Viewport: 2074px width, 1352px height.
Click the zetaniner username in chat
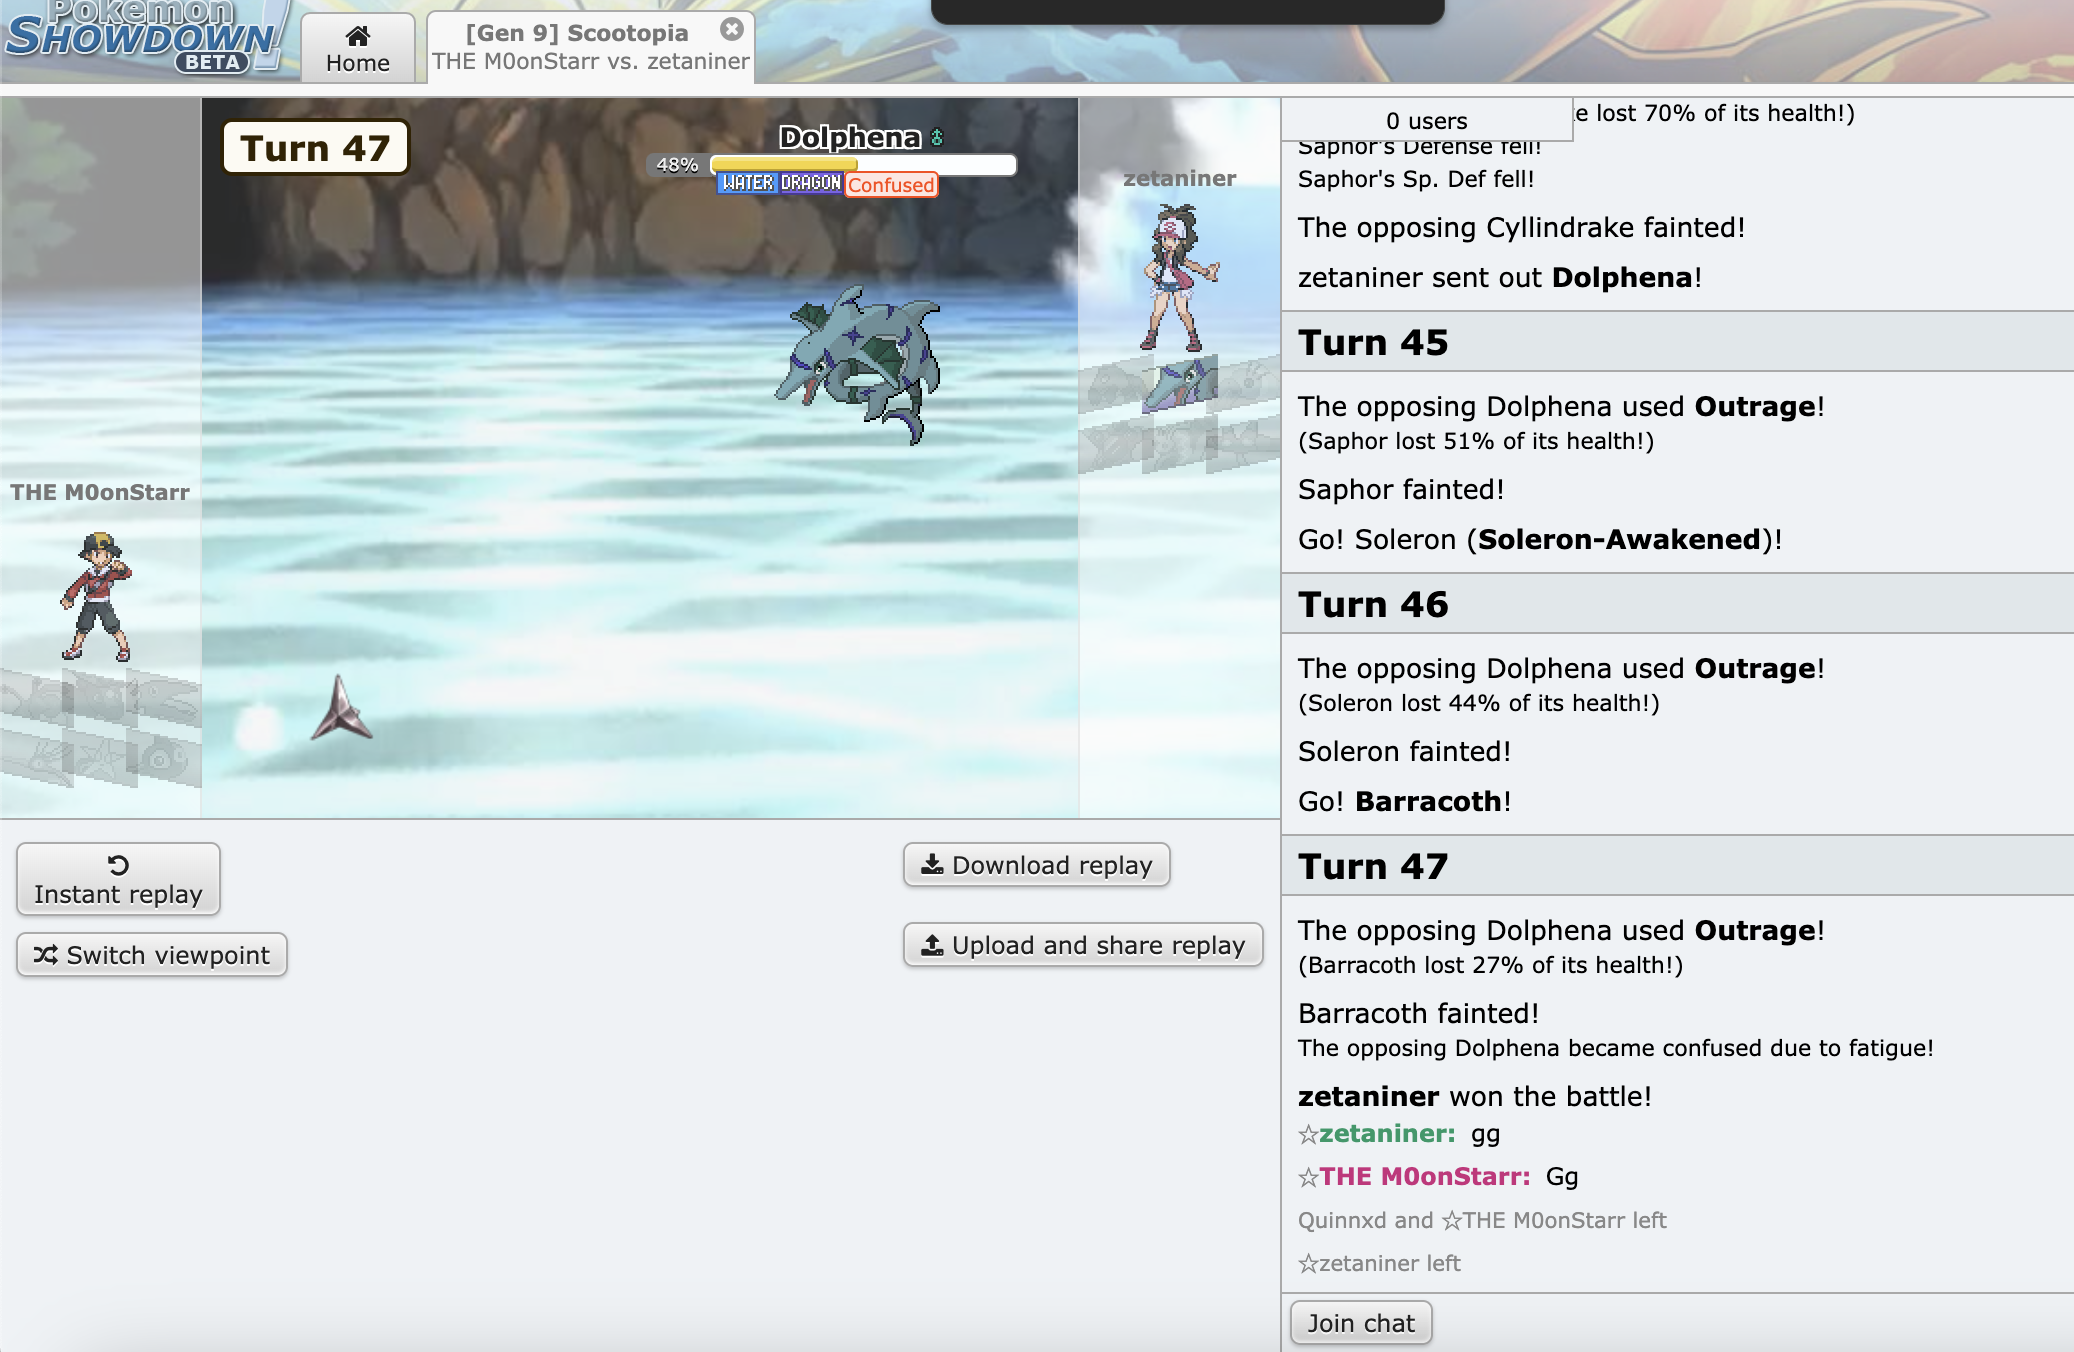click(x=1386, y=1133)
